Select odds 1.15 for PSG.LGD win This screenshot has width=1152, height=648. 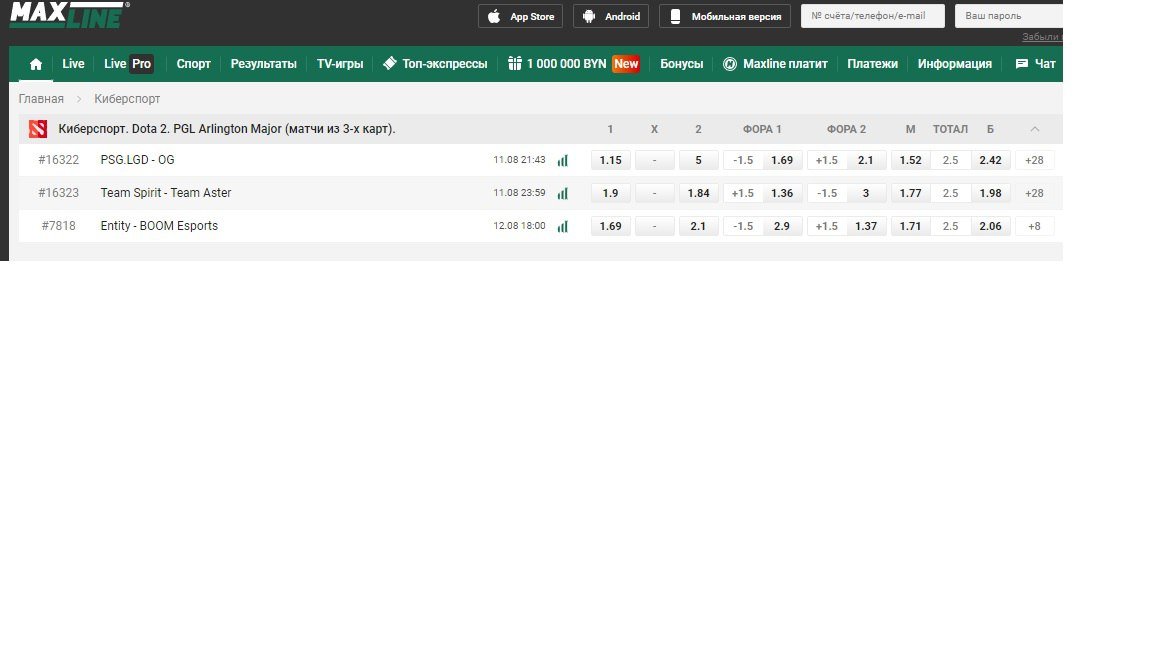[610, 160]
